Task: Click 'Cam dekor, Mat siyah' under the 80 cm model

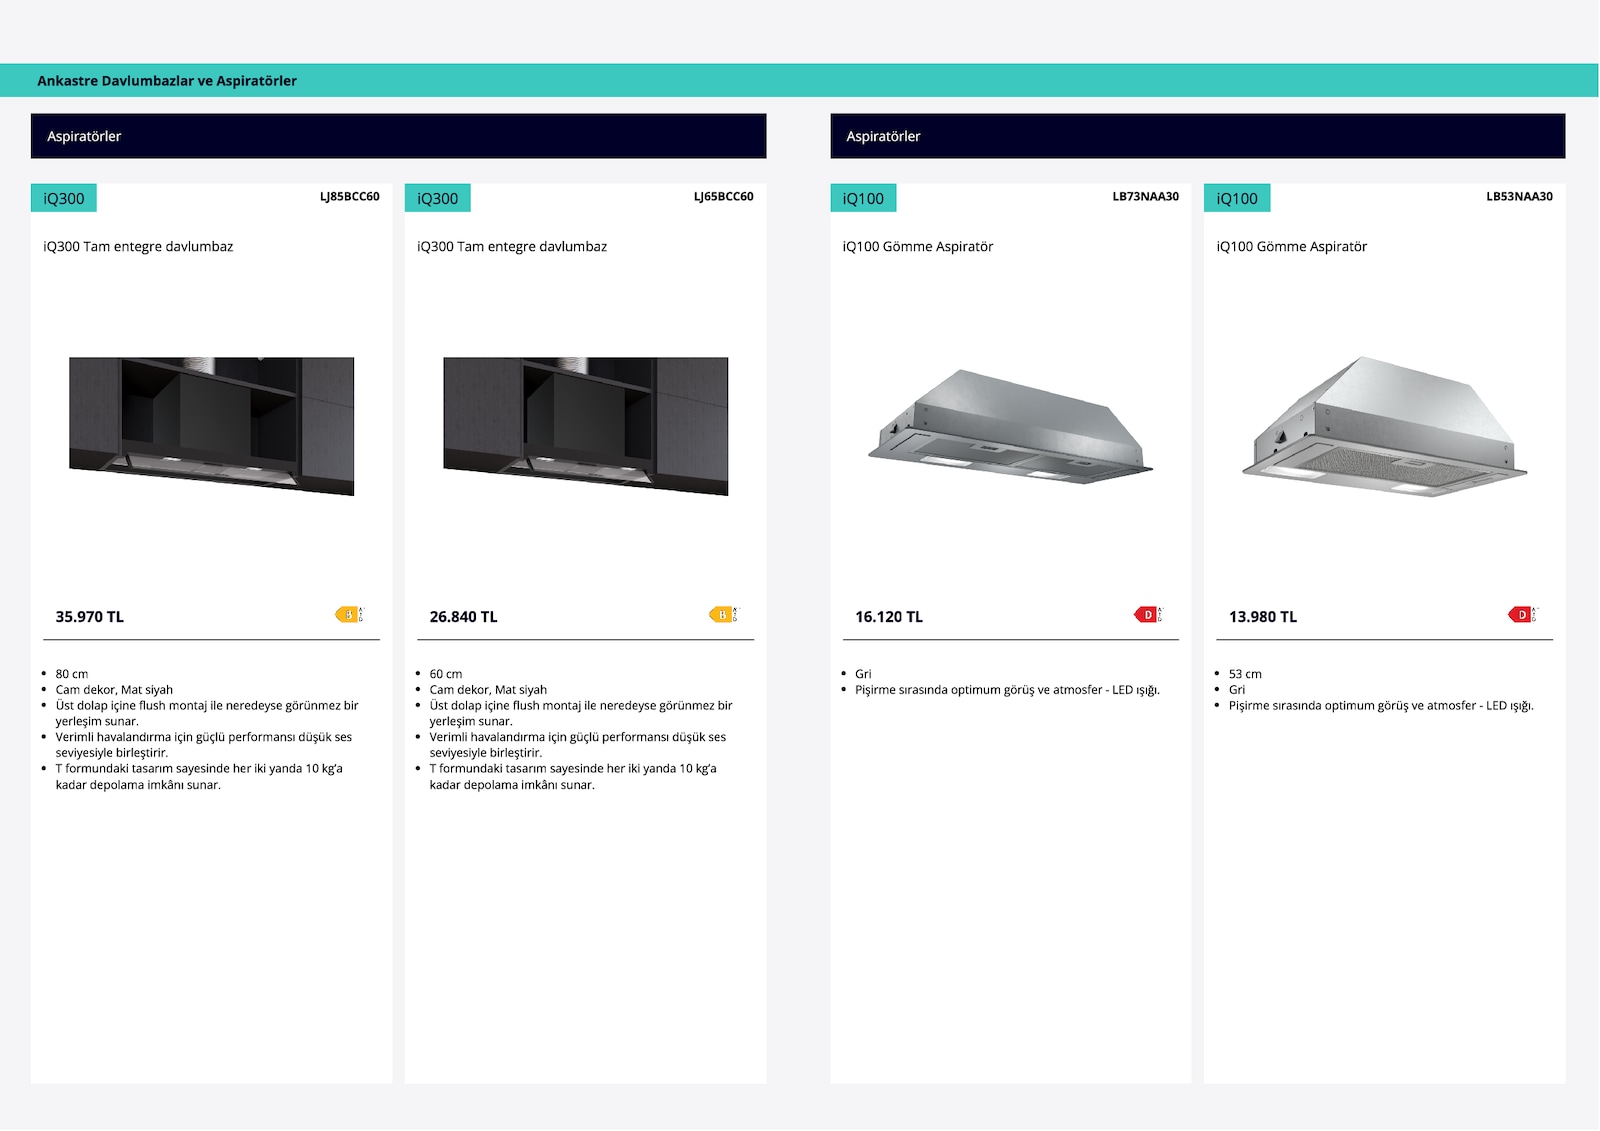Action: (x=114, y=690)
